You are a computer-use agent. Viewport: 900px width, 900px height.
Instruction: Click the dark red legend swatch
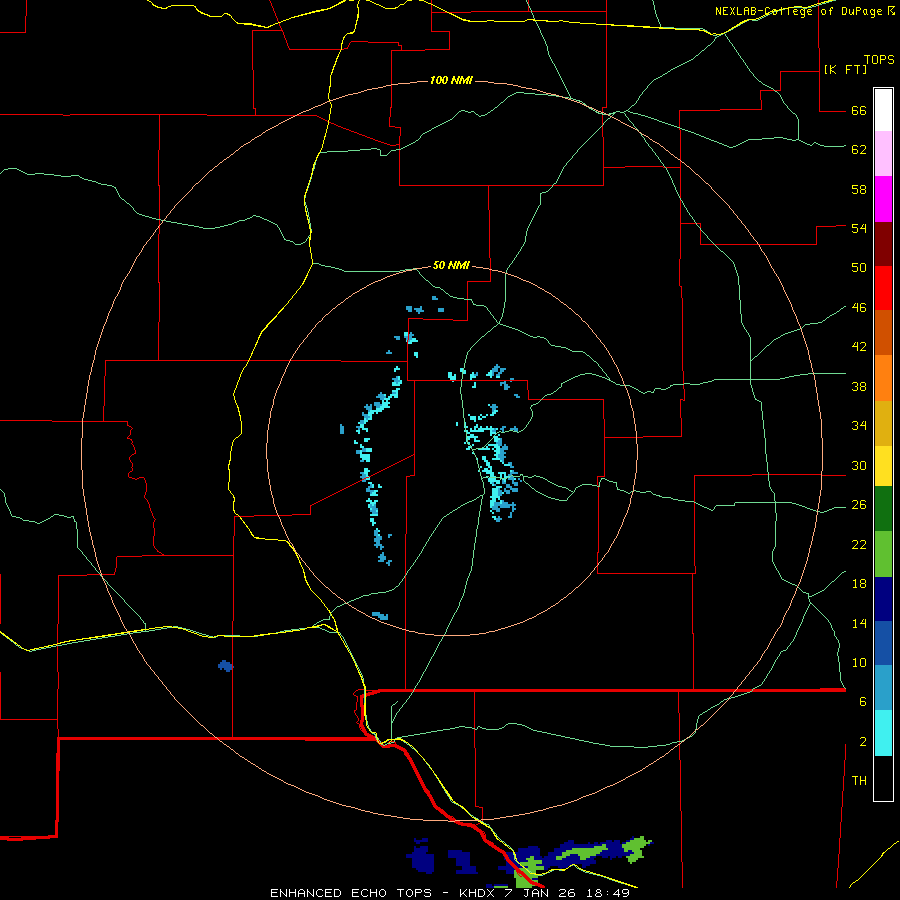point(883,244)
